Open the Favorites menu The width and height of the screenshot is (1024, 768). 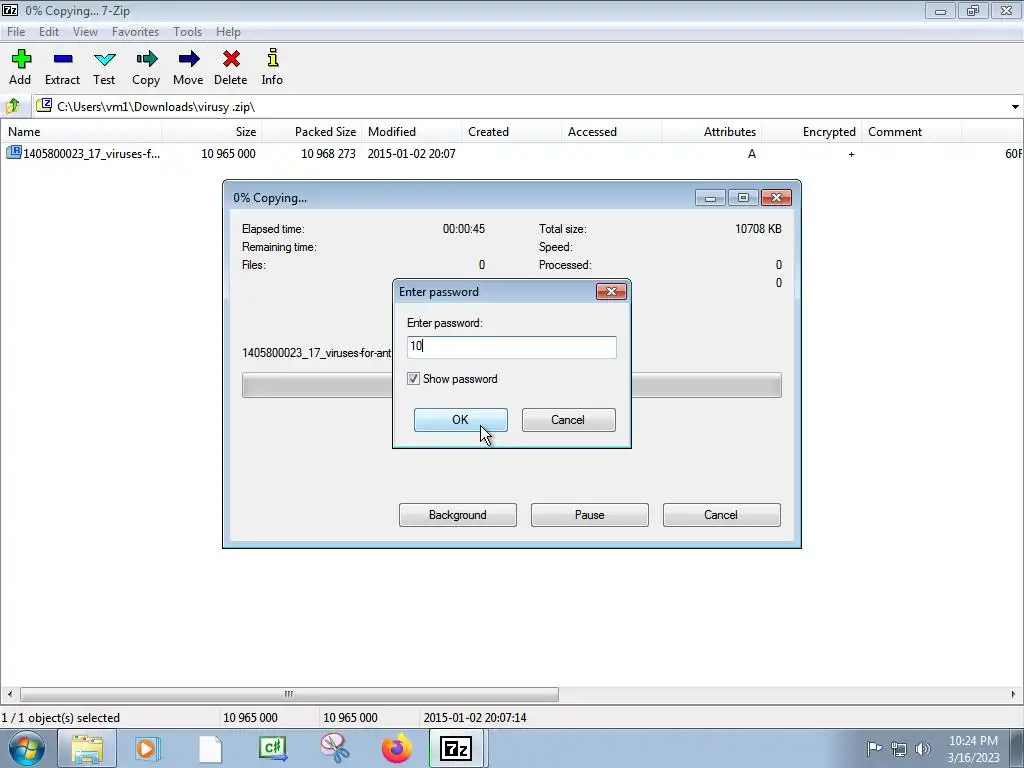click(135, 31)
